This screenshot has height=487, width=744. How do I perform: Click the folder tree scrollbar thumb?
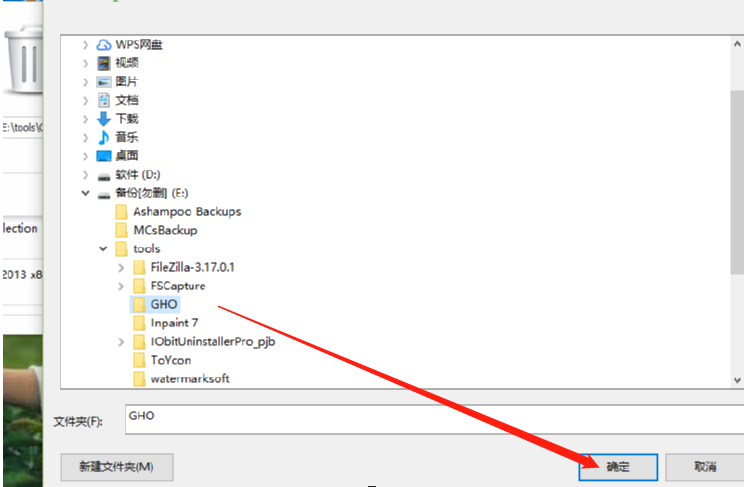737,182
